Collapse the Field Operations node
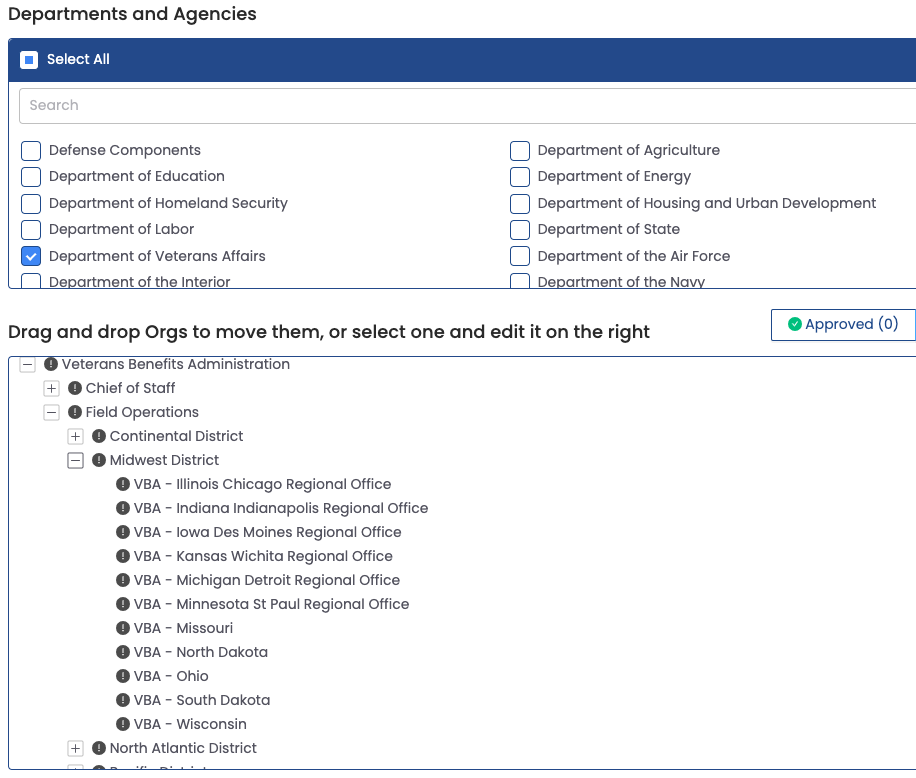 pos(52,412)
